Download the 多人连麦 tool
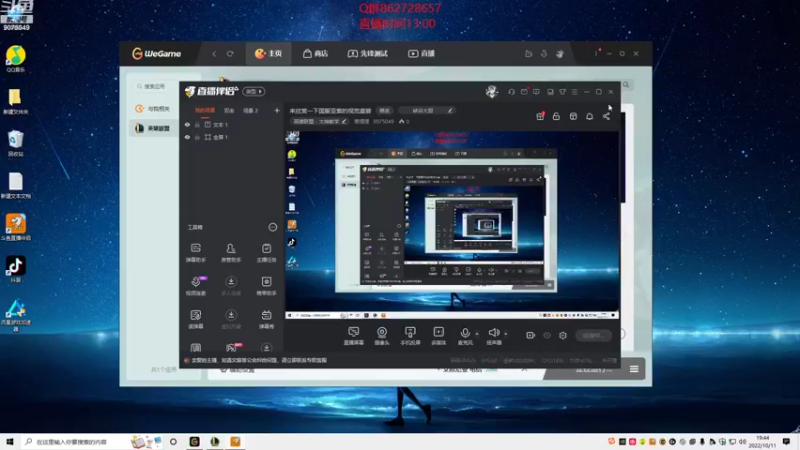The width and height of the screenshot is (800, 450). (x=231, y=286)
